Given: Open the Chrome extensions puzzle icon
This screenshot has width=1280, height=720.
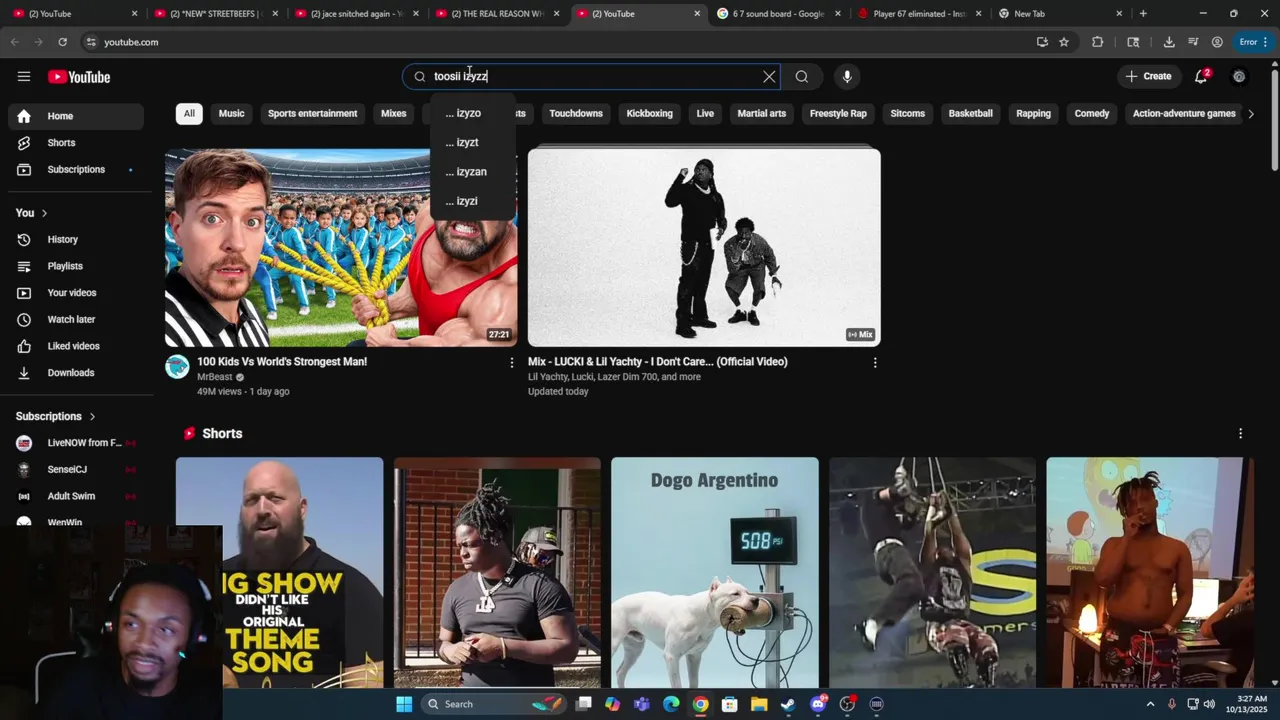Looking at the screenshot, I should [x=1098, y=42].
